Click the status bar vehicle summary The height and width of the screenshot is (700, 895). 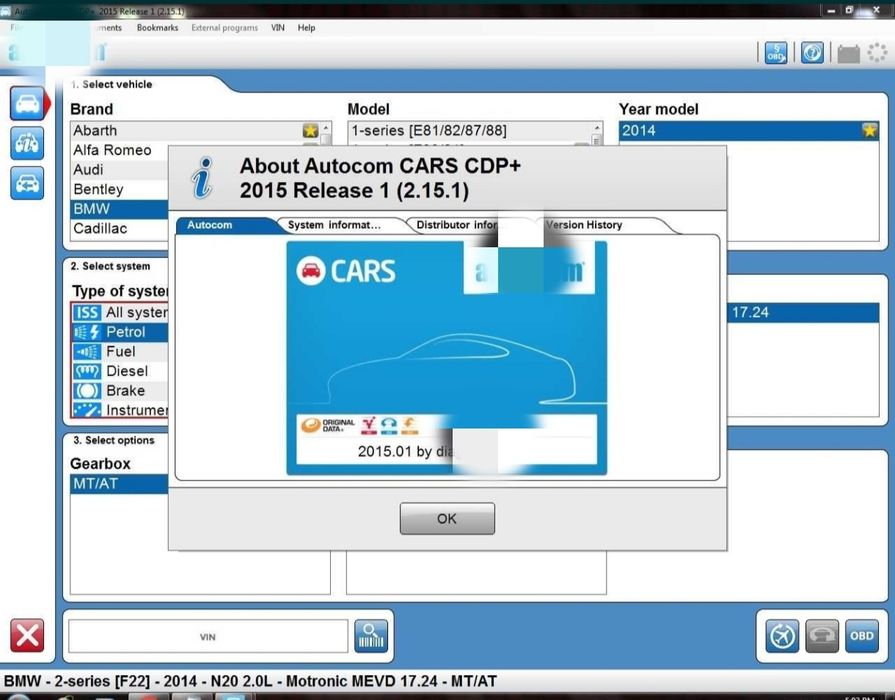(250, 681)
